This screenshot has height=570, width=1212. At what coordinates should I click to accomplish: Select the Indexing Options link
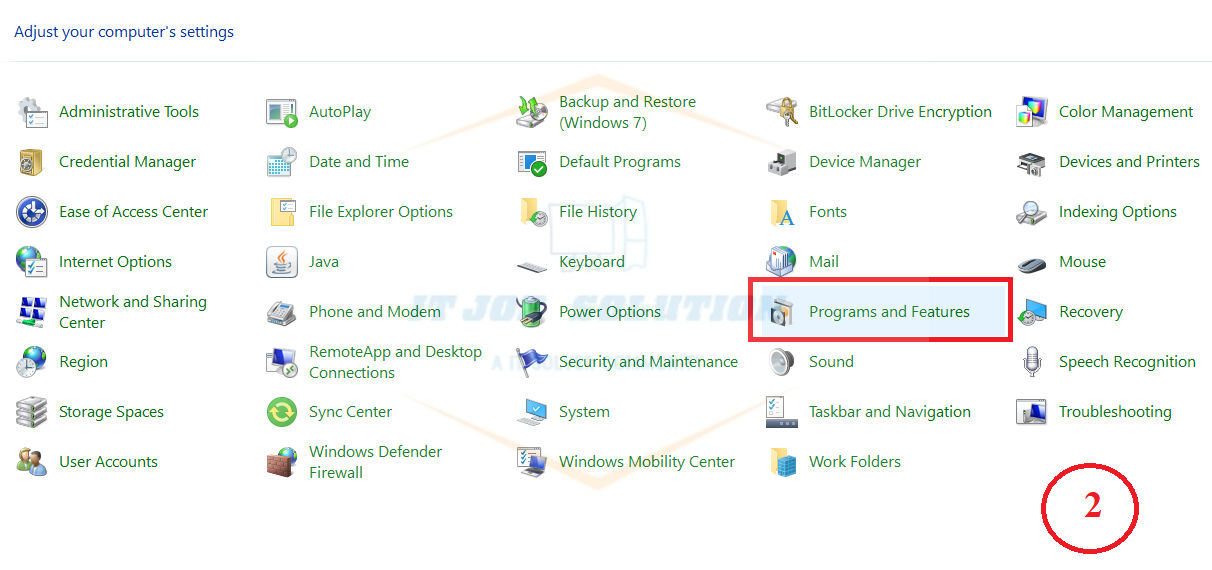tap(1117, 212)
